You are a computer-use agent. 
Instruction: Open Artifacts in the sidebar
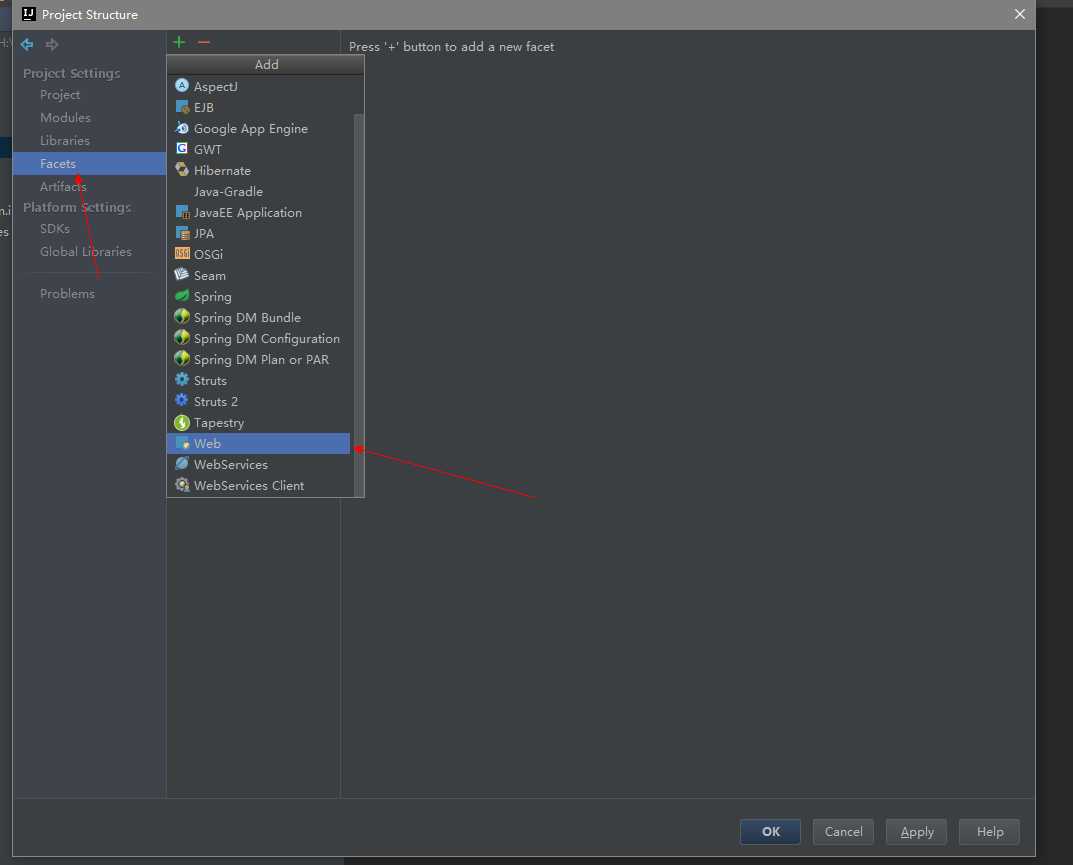click(x=63, y=186)
